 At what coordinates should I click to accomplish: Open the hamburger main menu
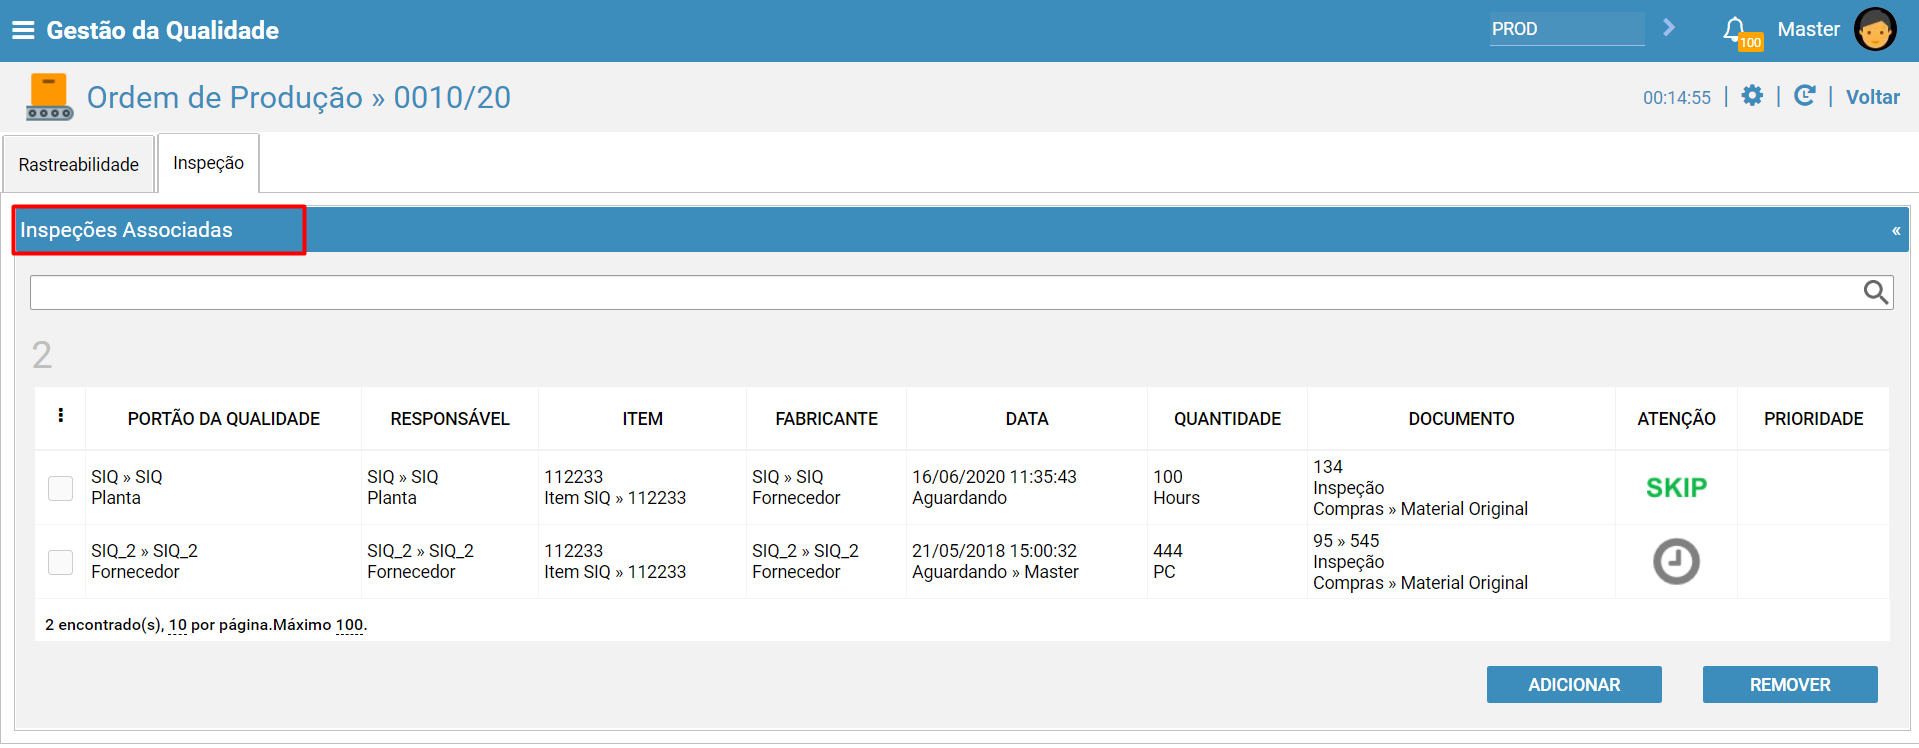[23, 30]
